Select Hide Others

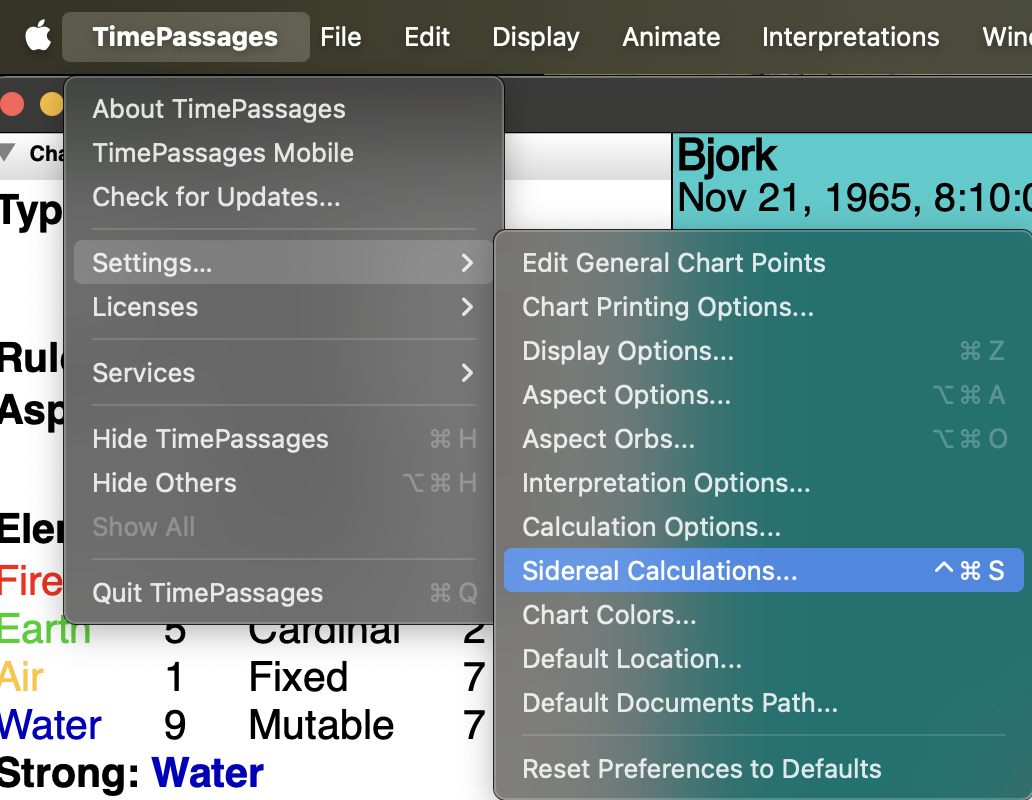click(x=284, y=483)
